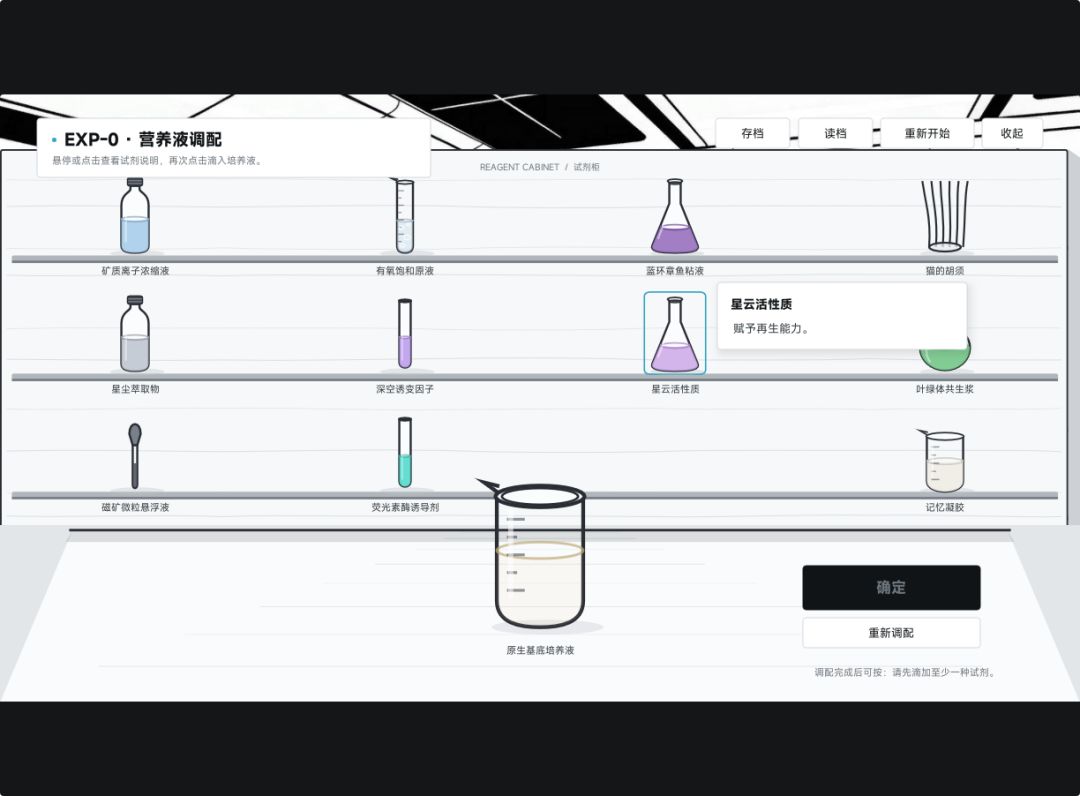Choose the 记忆凝胶 small beaker
This screenshot has width=1080, height=796.
coord(944,461)
